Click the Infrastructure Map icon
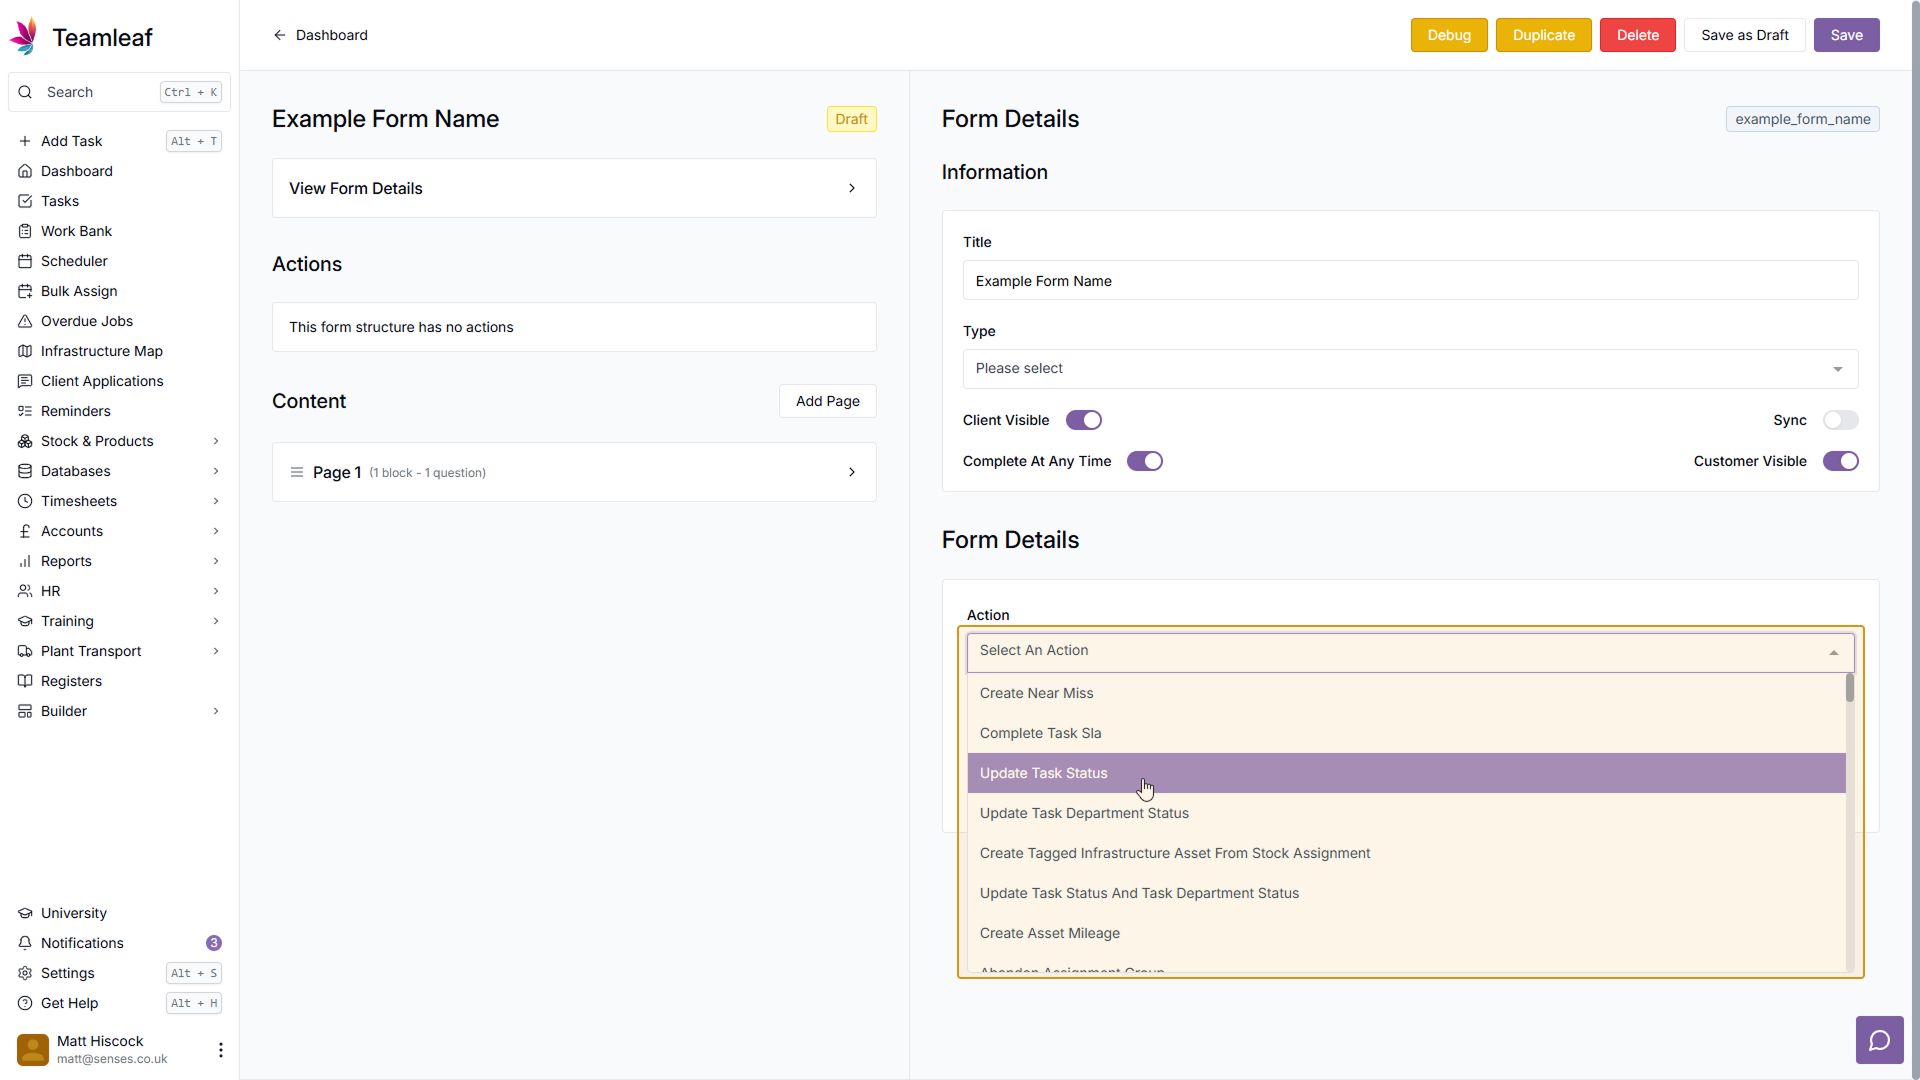Screen dimensions: 1920x1080 point(25,351)
